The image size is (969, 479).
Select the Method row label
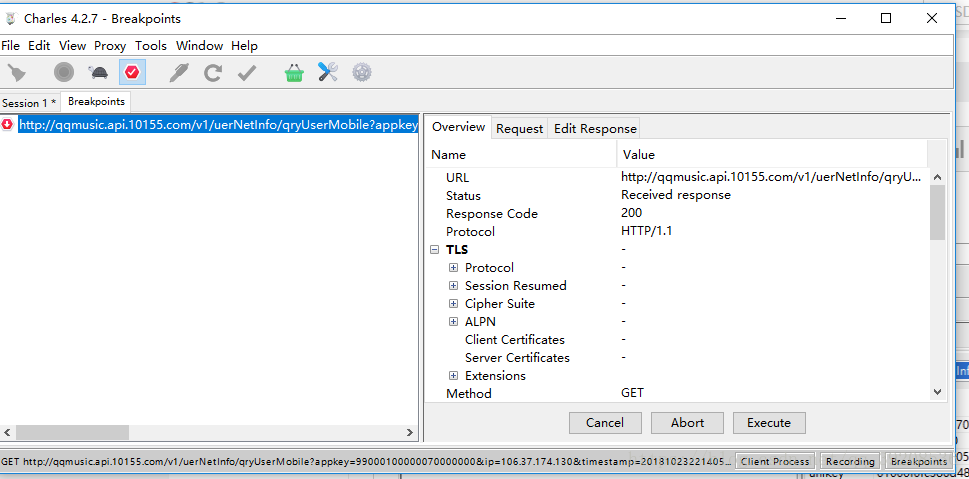point(469,393)
